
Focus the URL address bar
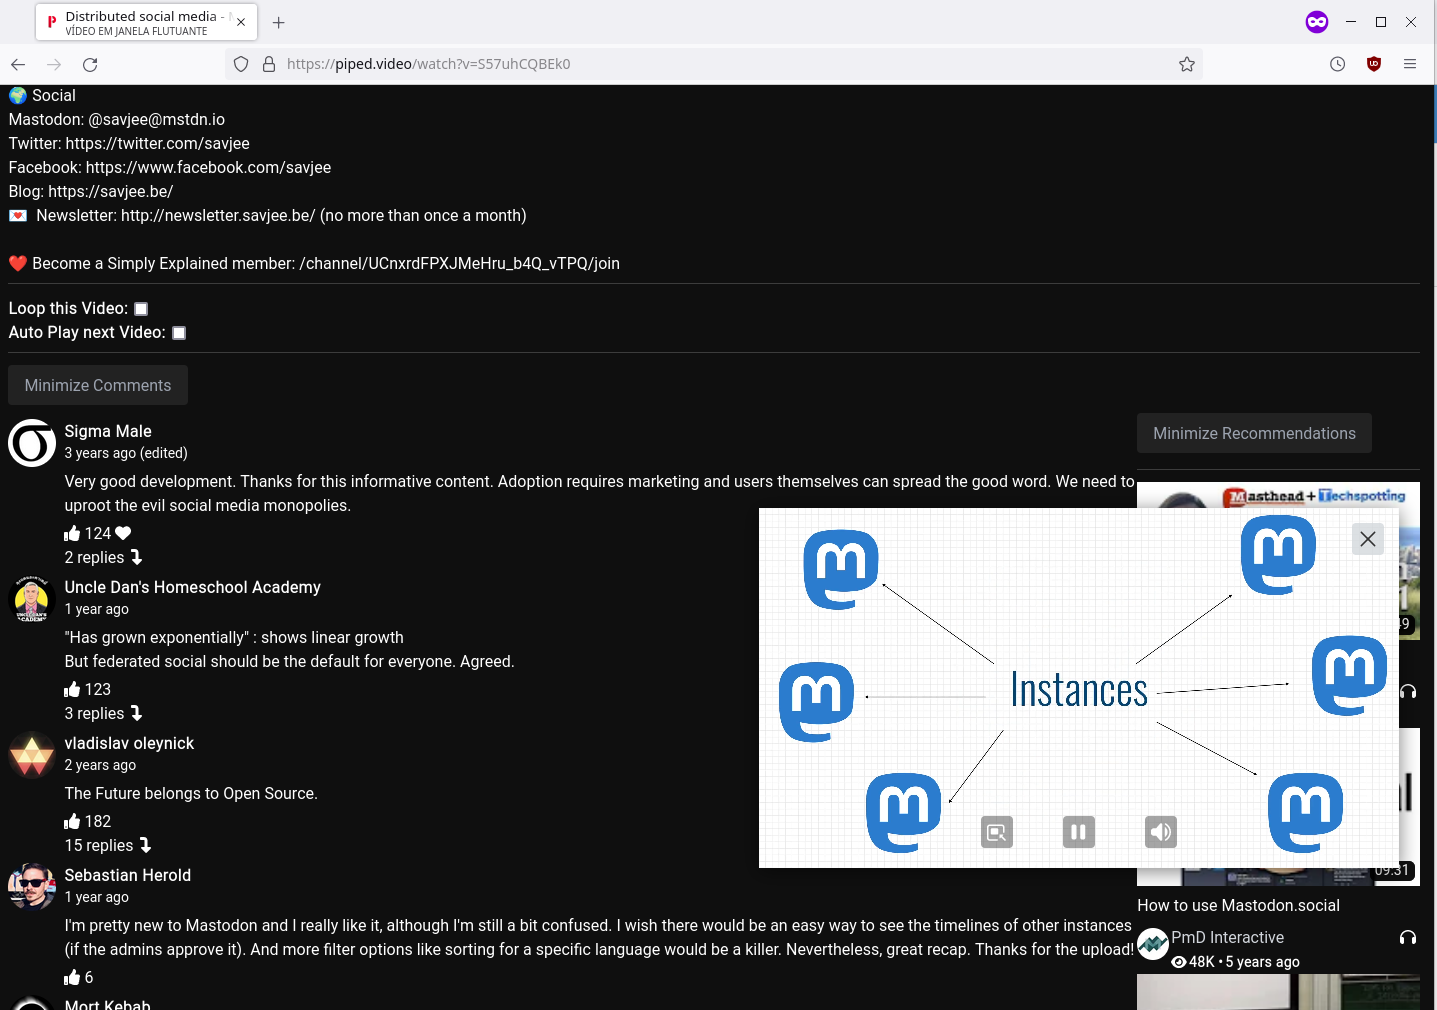[700, 64]
